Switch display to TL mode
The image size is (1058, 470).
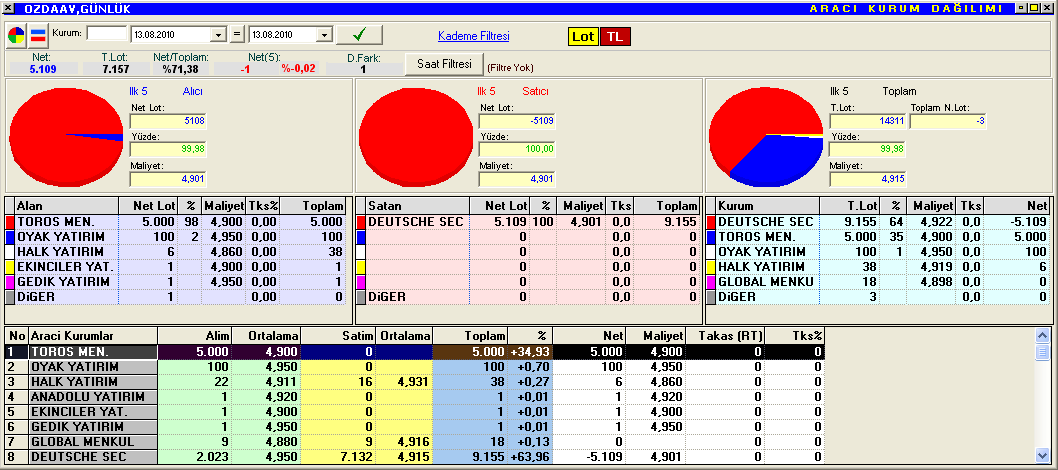(x=615, y=37)
